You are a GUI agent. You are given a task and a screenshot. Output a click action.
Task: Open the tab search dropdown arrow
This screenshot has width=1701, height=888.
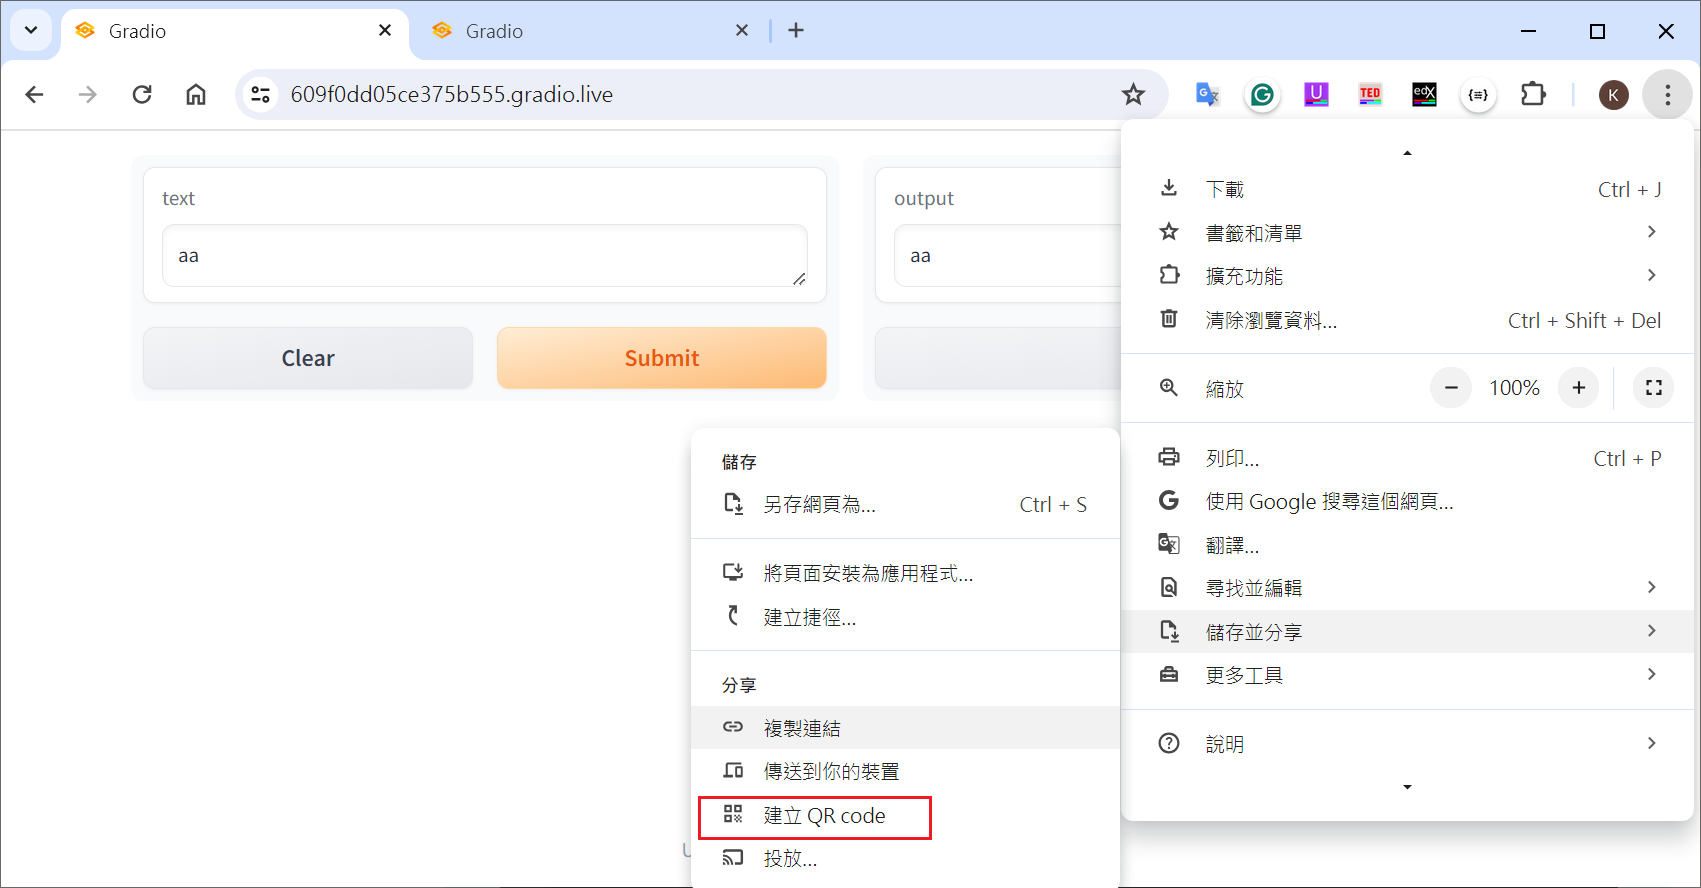tap(31, 31)
